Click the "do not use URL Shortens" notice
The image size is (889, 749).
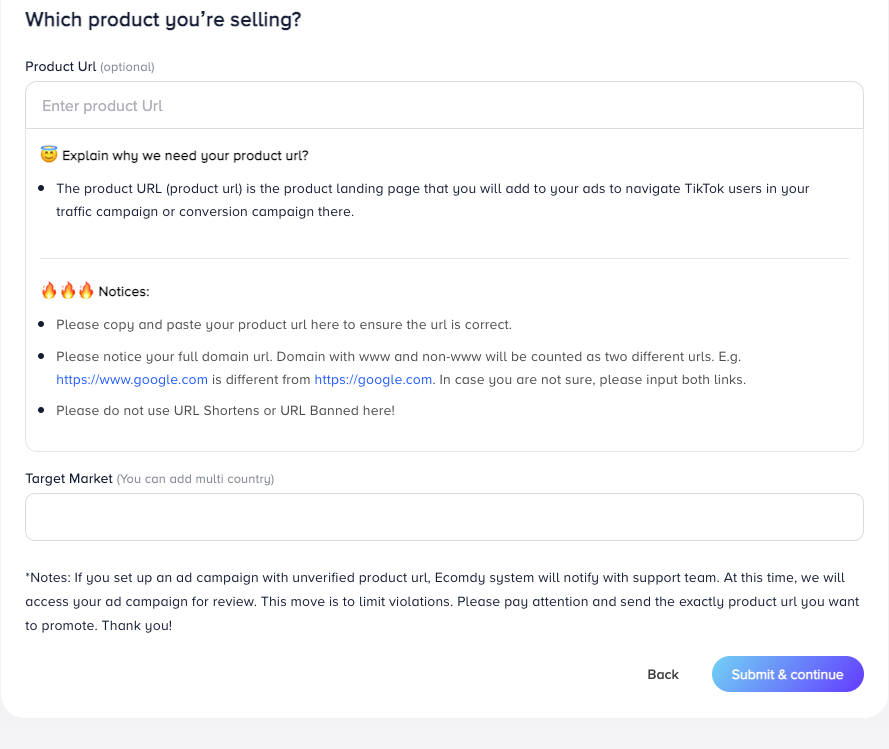[x=225, y=411]
